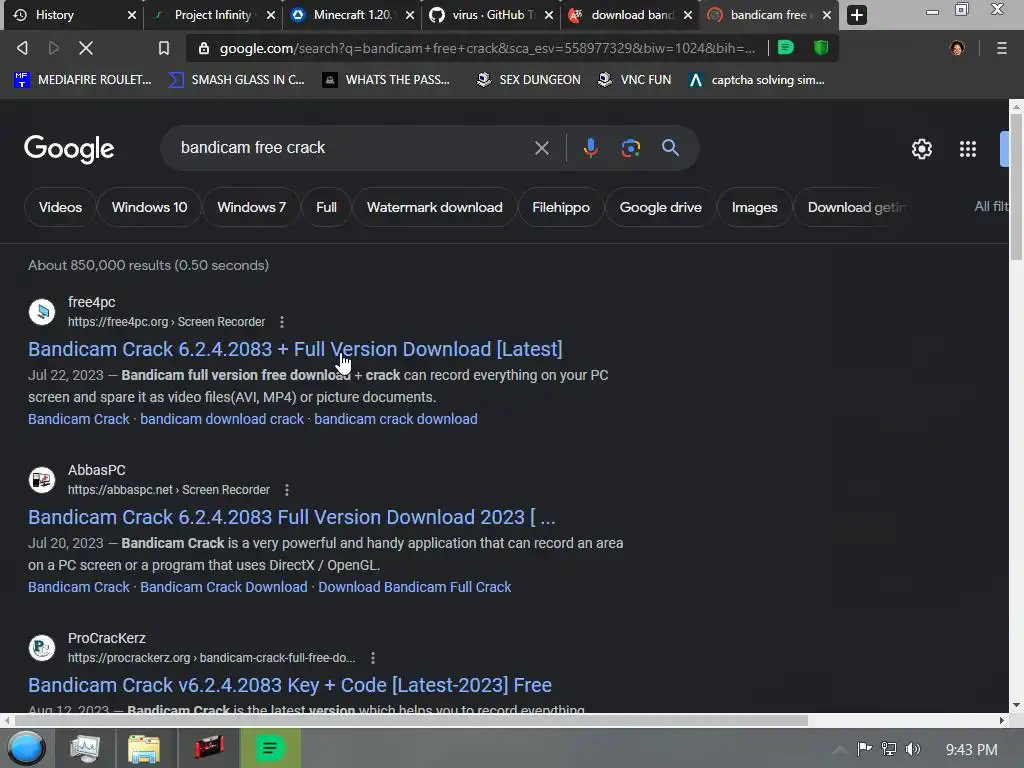
Task: Close the Minecraft 1.20 tab
Action: [x=409, y=15]
